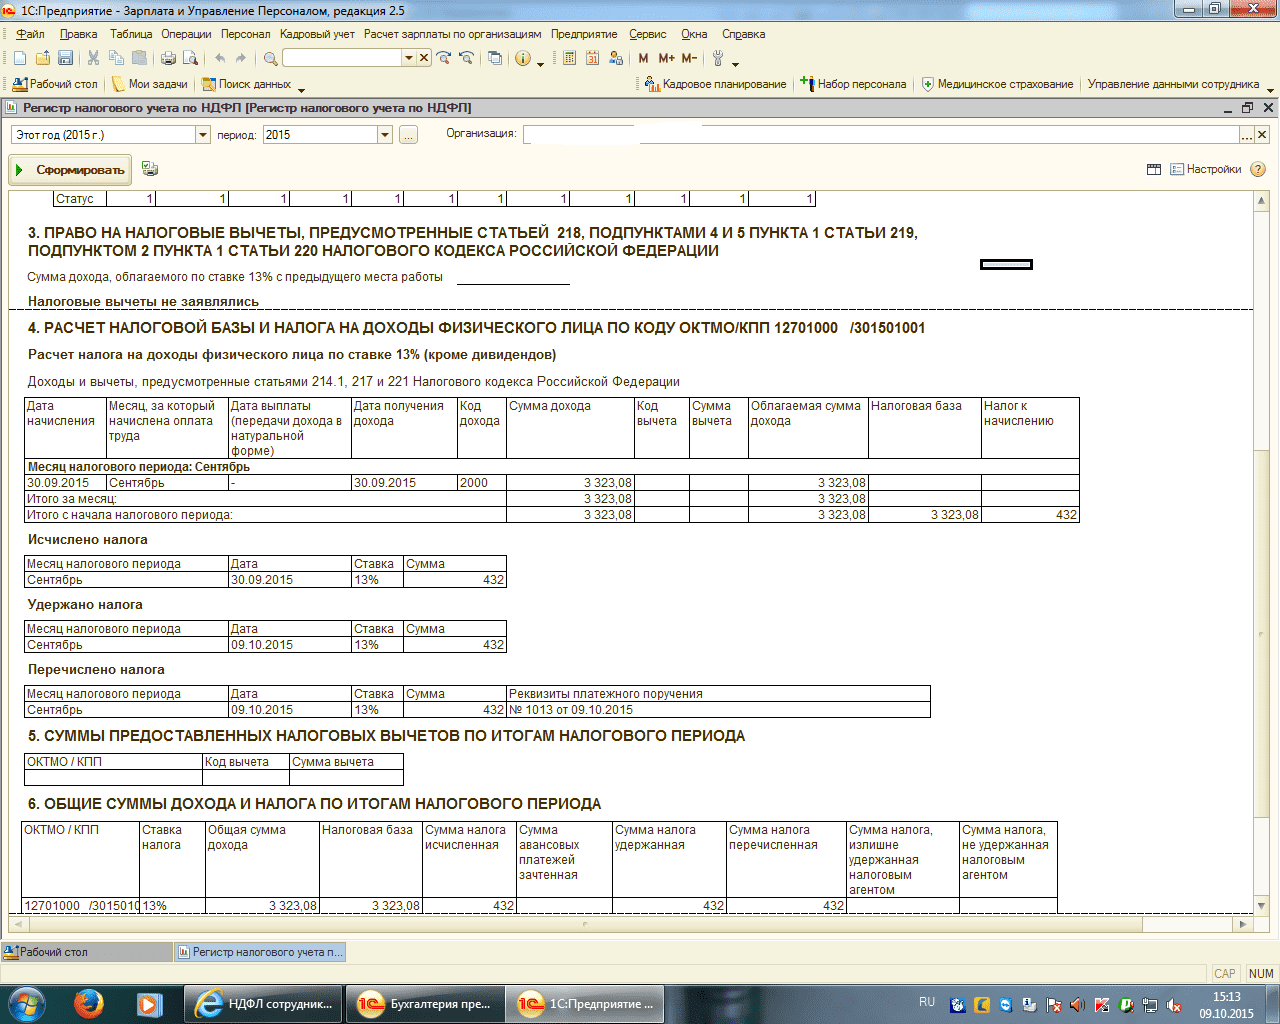This screenshot has width=1280, height=1024.
Task: Open the 'Сервис' menu
Action: 648,34
